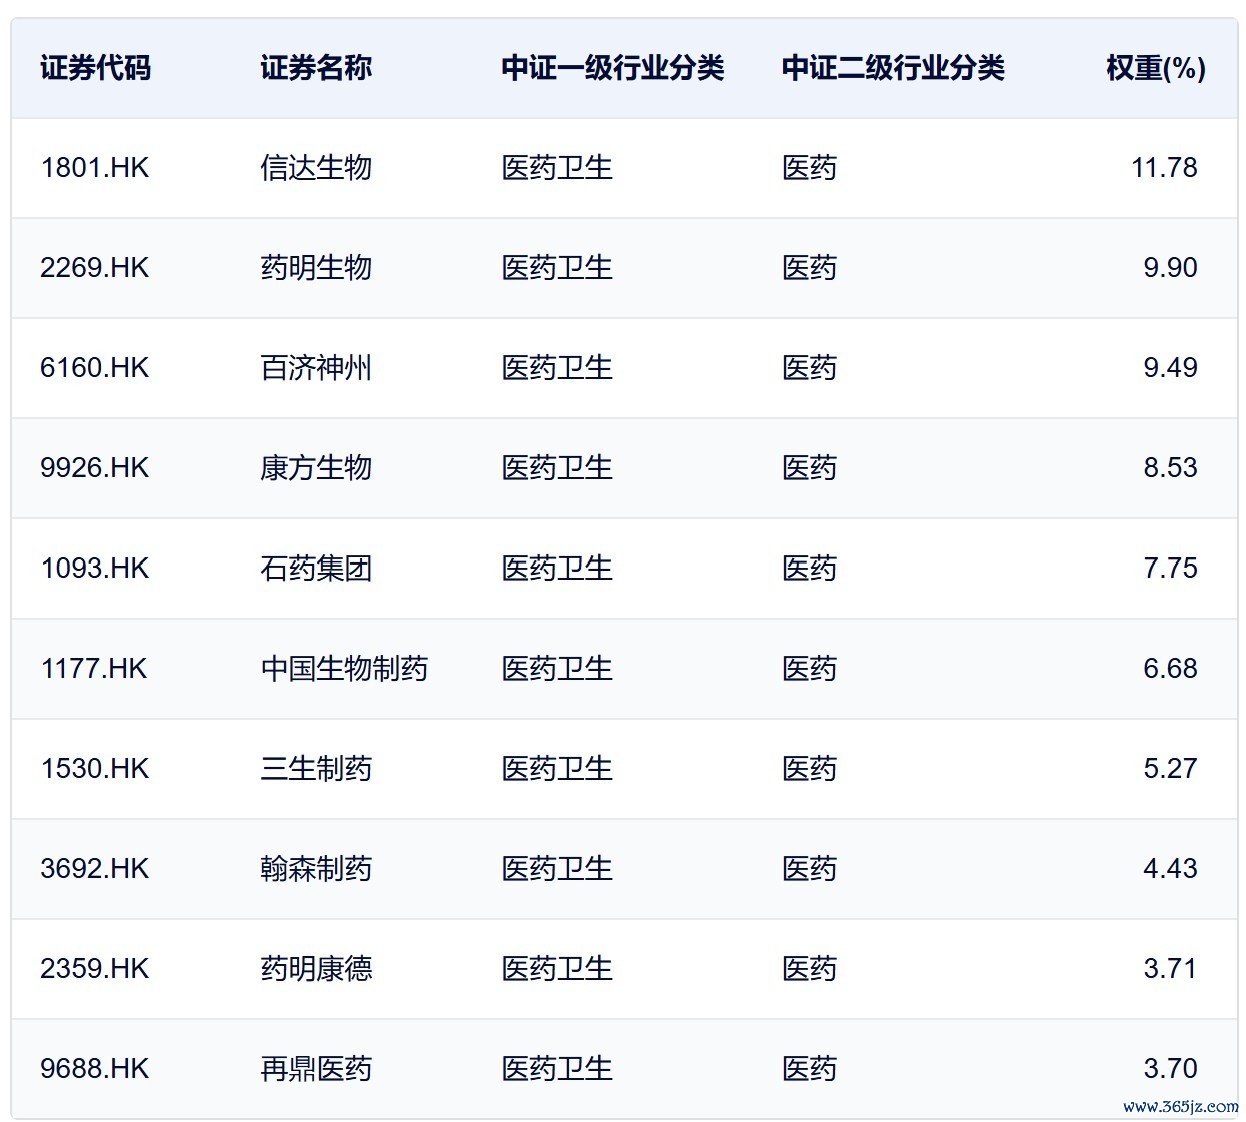Viewport: 1246px width, 1122px height.
Task: Click weight value 3.70
Action: [1170, 1068]
